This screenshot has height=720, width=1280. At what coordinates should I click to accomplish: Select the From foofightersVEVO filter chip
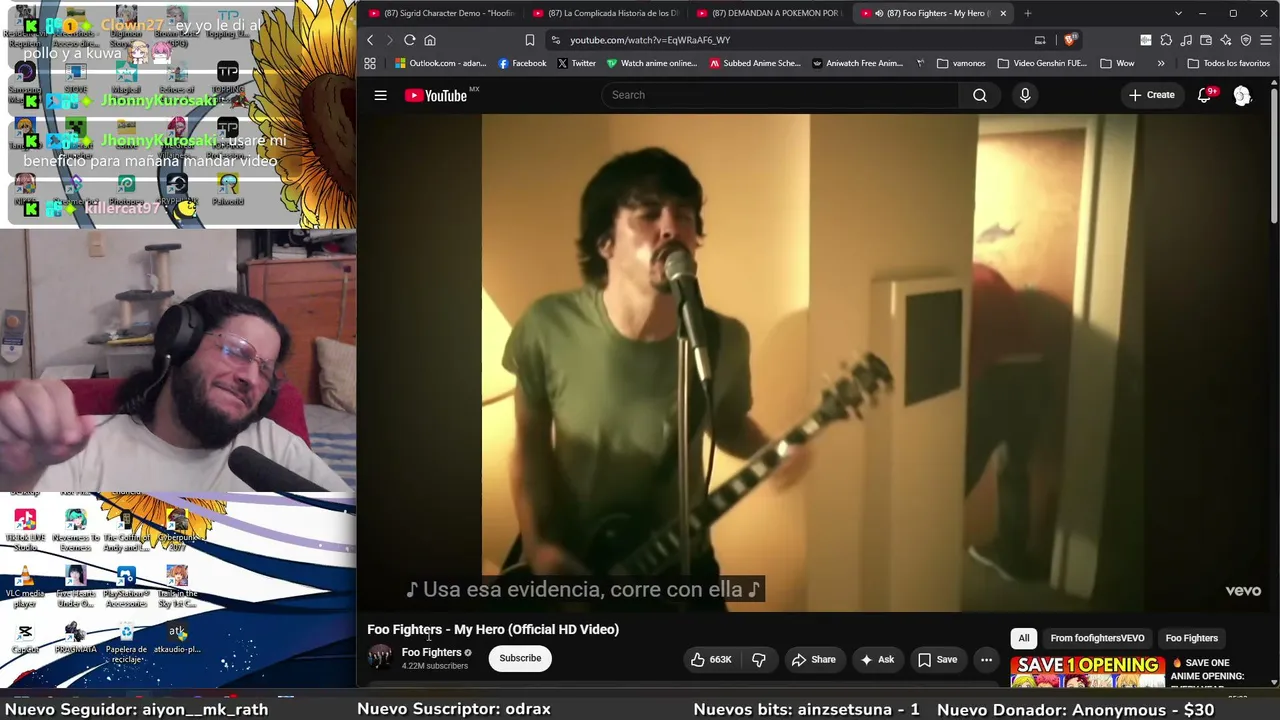(1097, 638)
